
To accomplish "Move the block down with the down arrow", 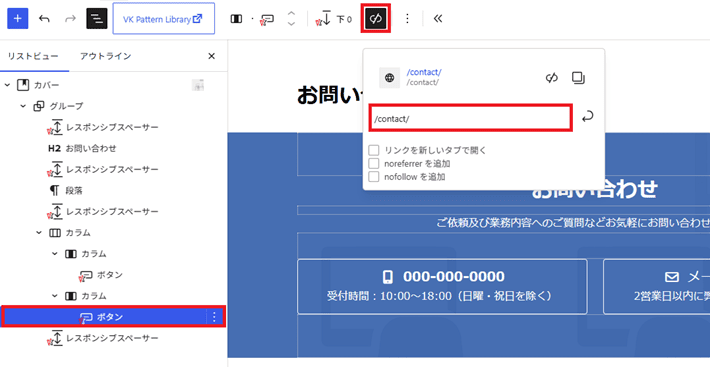I will tap(292, 24).
